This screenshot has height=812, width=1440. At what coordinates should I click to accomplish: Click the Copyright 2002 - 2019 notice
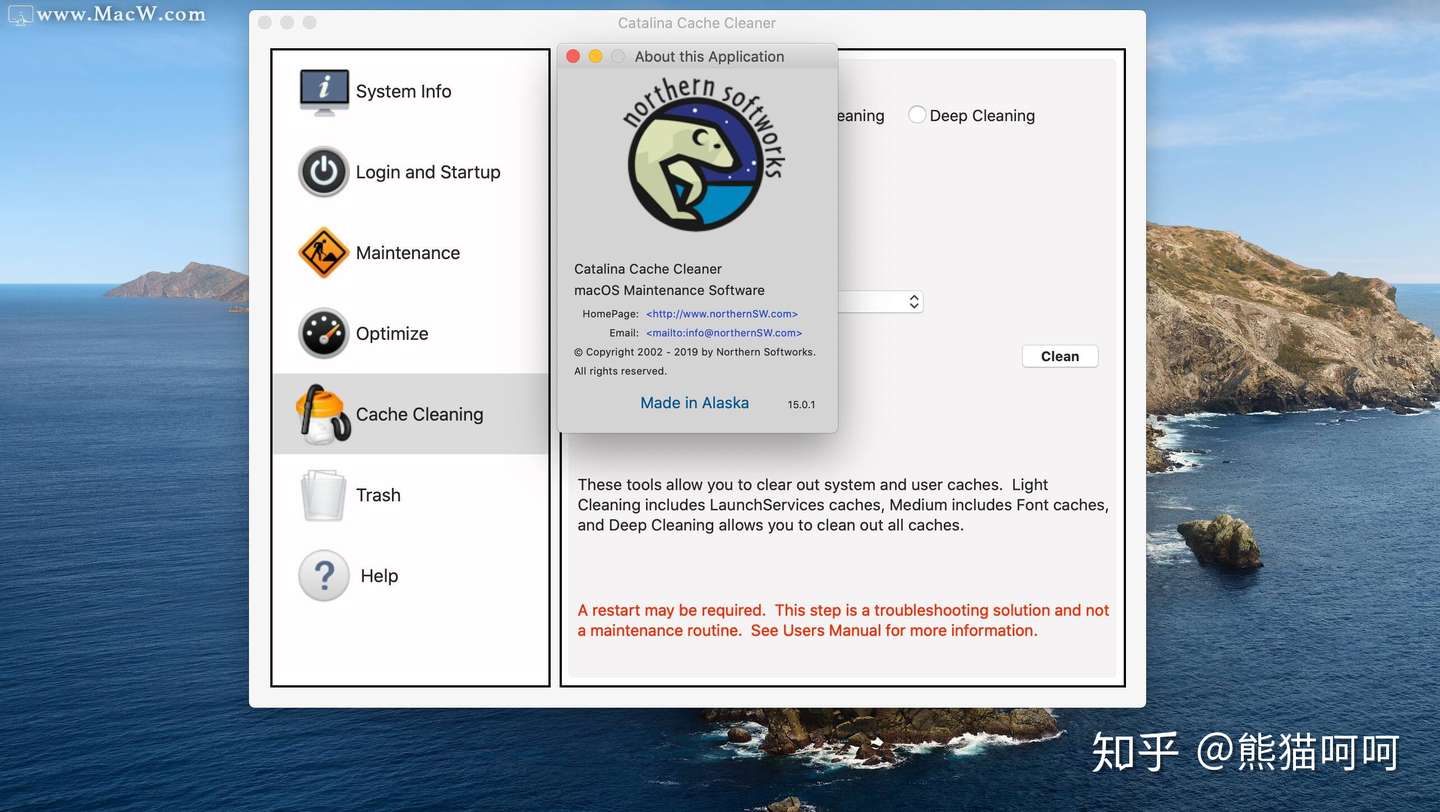point(695,352)
